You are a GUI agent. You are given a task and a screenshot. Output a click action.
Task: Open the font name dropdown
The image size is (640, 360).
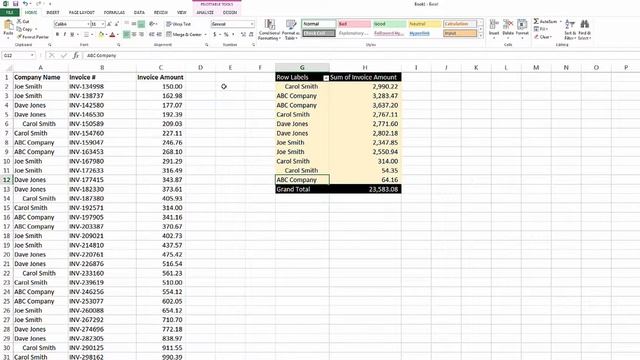pyautogui.click(x=88, y=24)
